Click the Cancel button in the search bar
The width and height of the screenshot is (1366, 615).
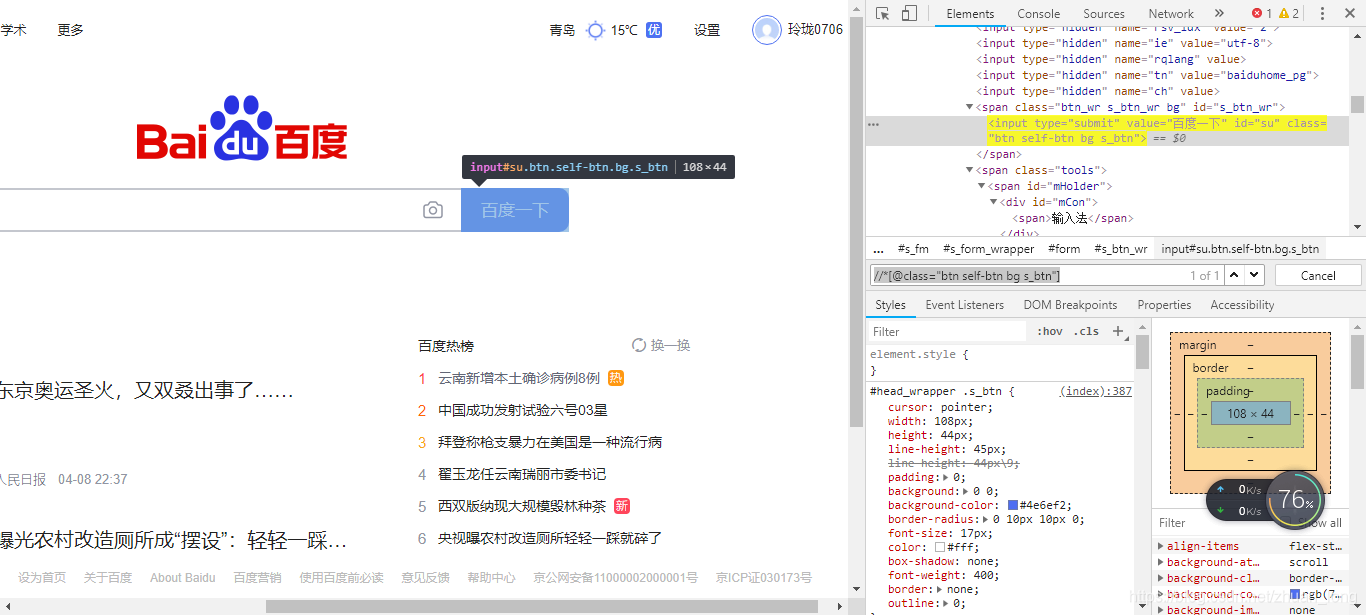tap(1318, 274)
